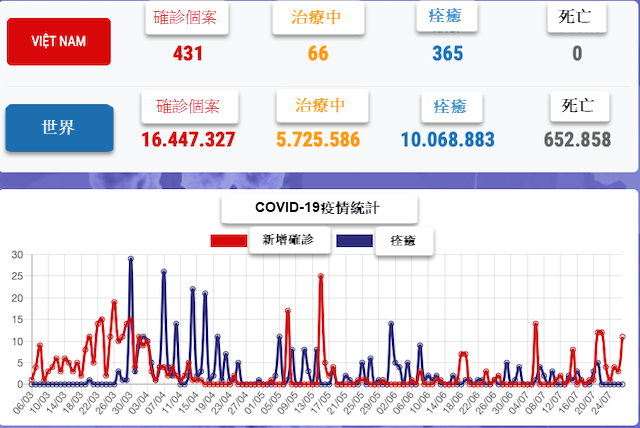Click the world confirmed total 16.447.327
The width and height of the screenshot is (640, 428).
tap(188, 139)
